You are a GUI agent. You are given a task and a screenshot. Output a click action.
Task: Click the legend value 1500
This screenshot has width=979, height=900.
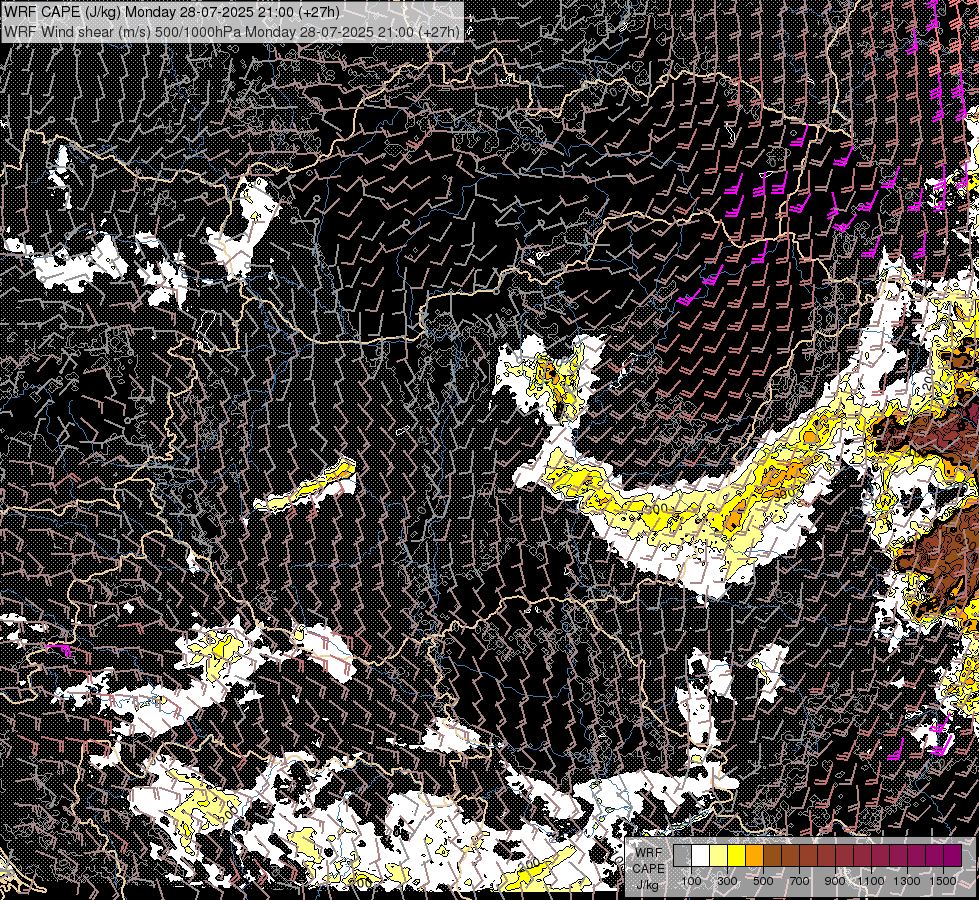[x=943, y=881]
